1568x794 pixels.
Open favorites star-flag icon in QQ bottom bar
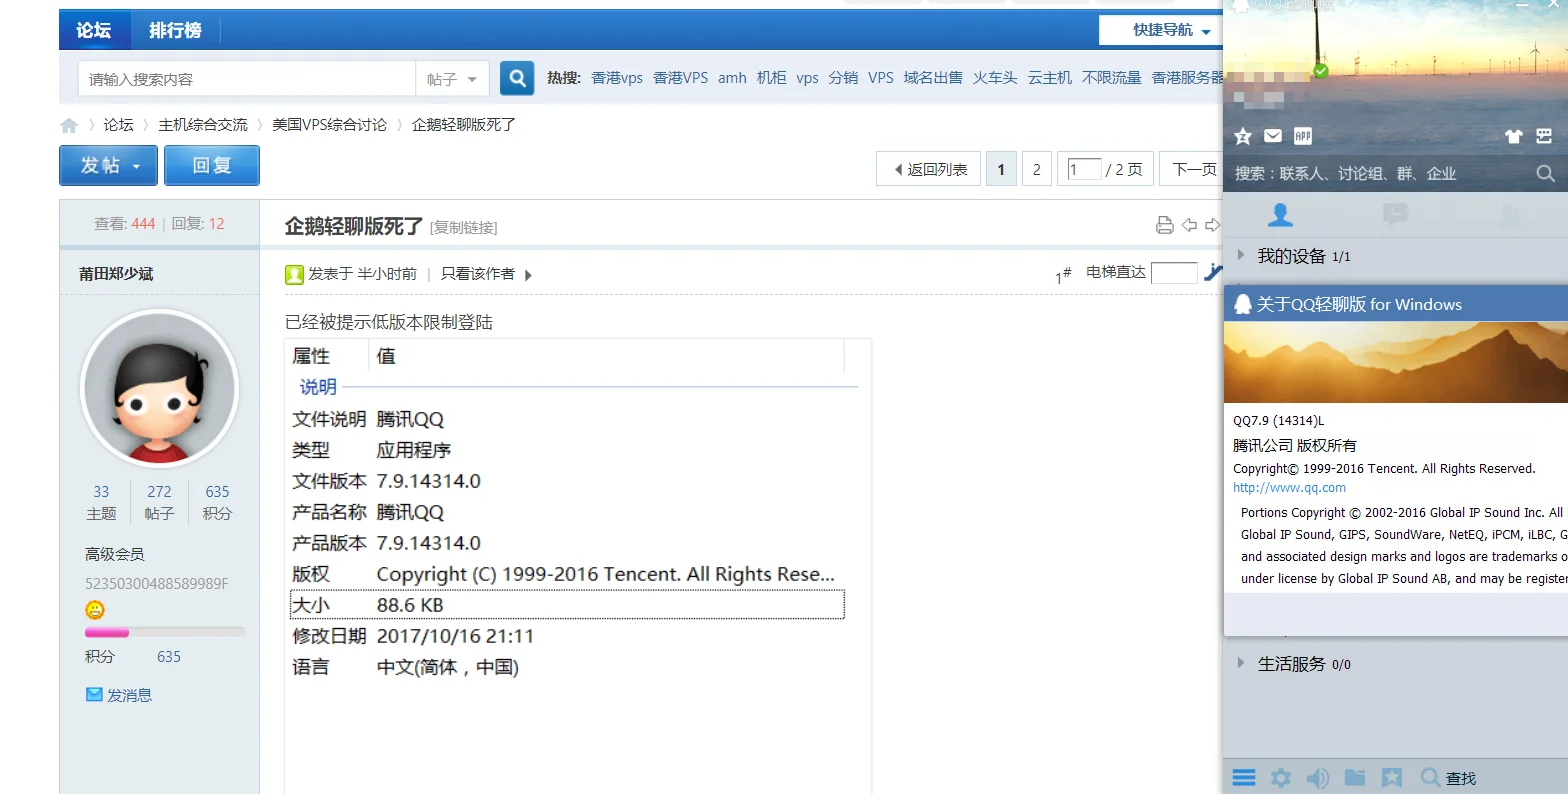click(1391, 777)
